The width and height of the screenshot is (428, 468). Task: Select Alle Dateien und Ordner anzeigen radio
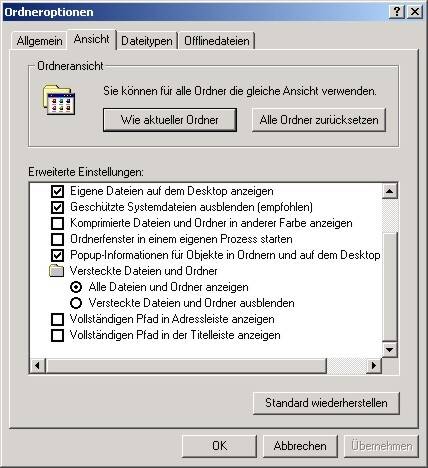tap(76, 287)
